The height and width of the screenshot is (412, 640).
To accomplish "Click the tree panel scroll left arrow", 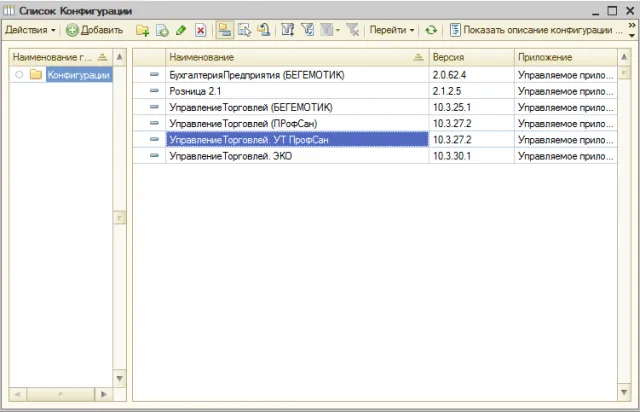I will [18, 394].
